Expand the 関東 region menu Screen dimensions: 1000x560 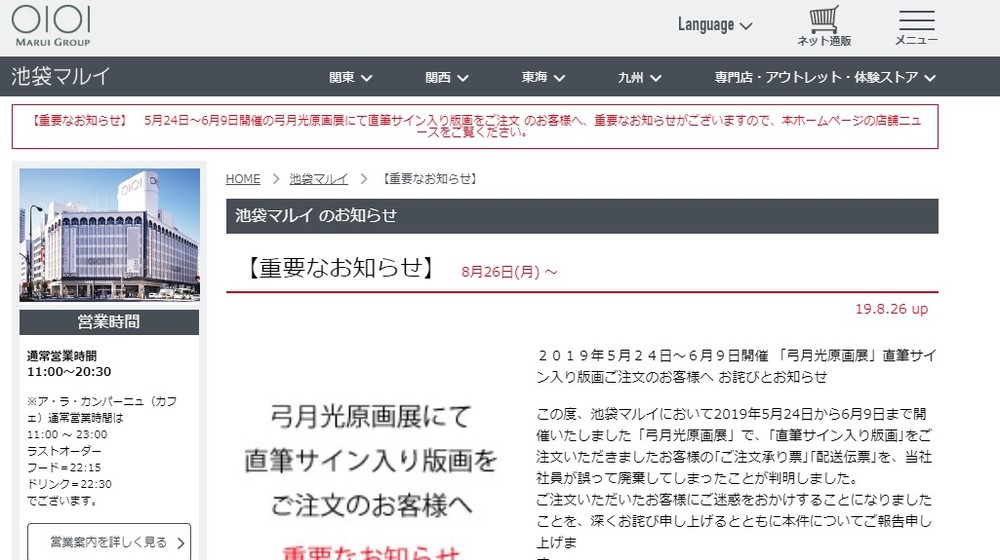350,77
